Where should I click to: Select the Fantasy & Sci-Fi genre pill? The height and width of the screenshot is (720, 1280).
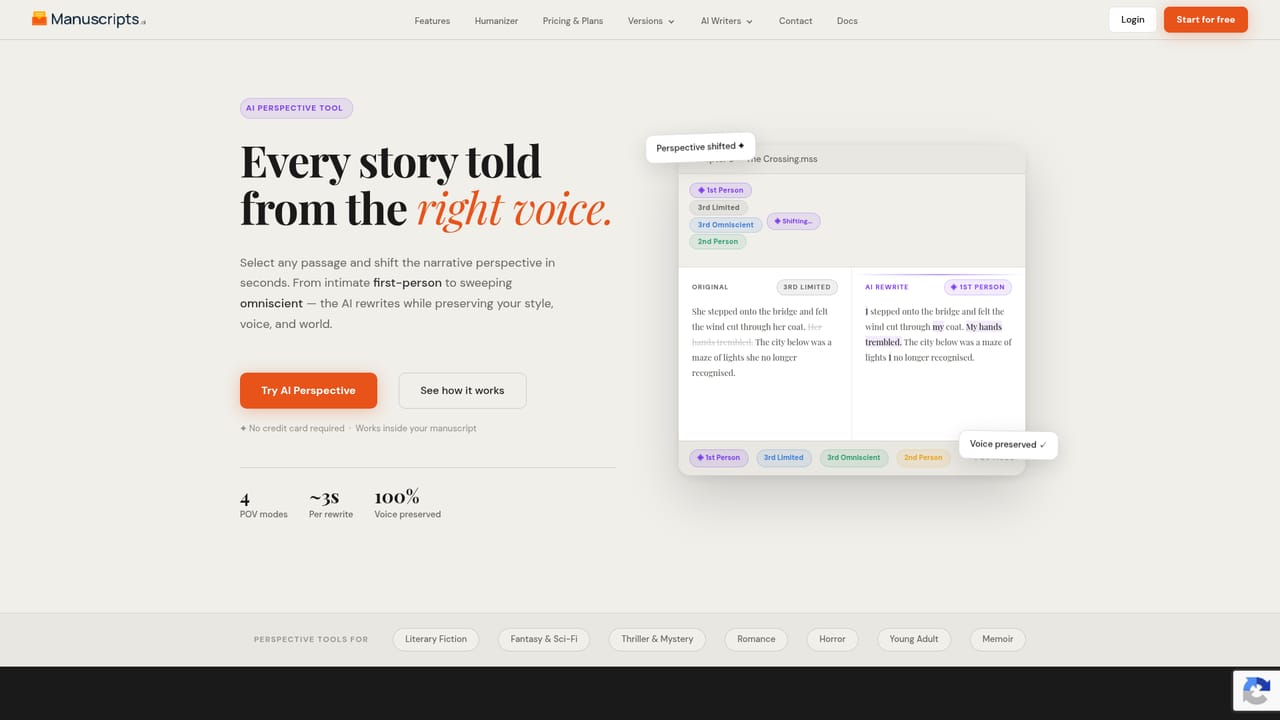pos(544,639)
